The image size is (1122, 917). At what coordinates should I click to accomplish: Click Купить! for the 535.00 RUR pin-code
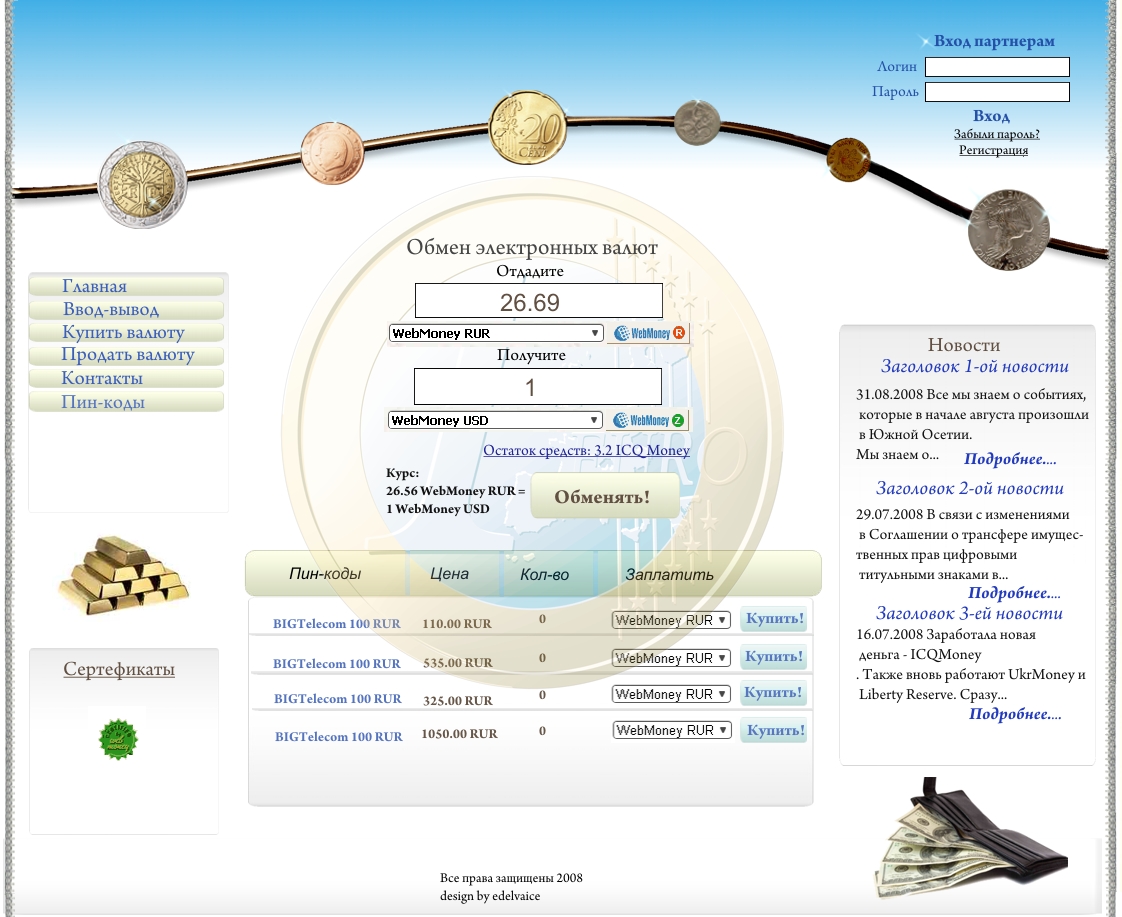(x=774, y=657)
